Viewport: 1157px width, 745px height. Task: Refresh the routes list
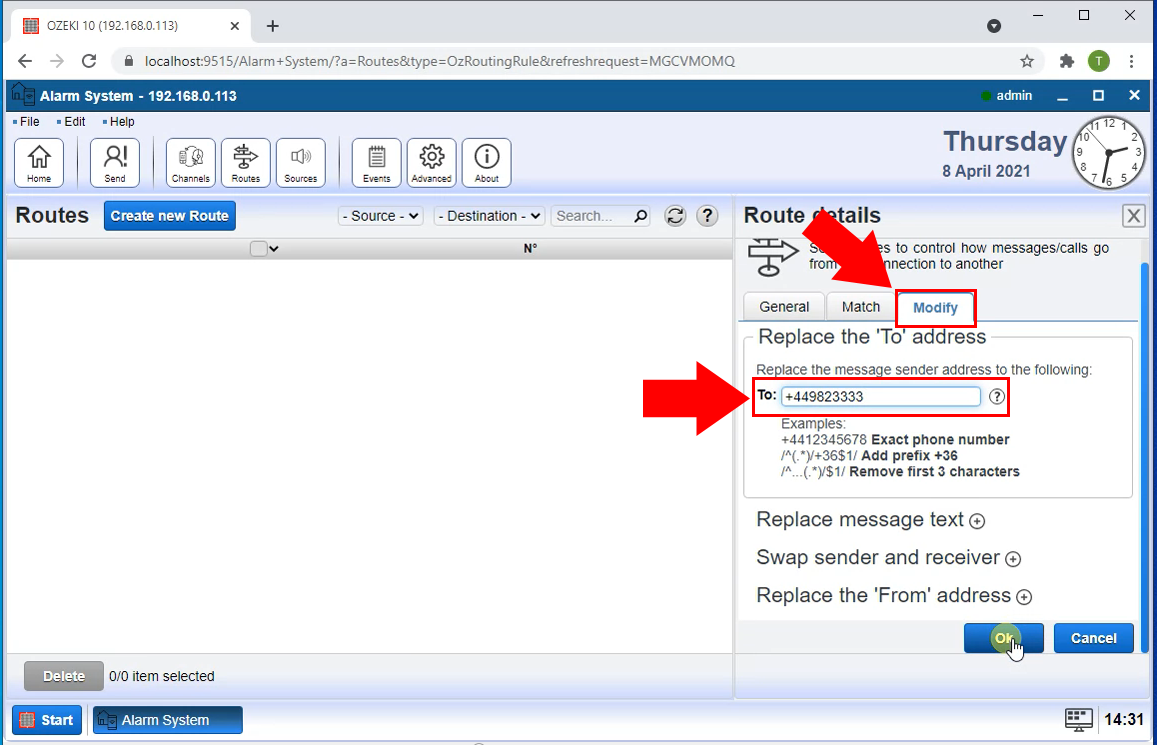tap(675, 215)
